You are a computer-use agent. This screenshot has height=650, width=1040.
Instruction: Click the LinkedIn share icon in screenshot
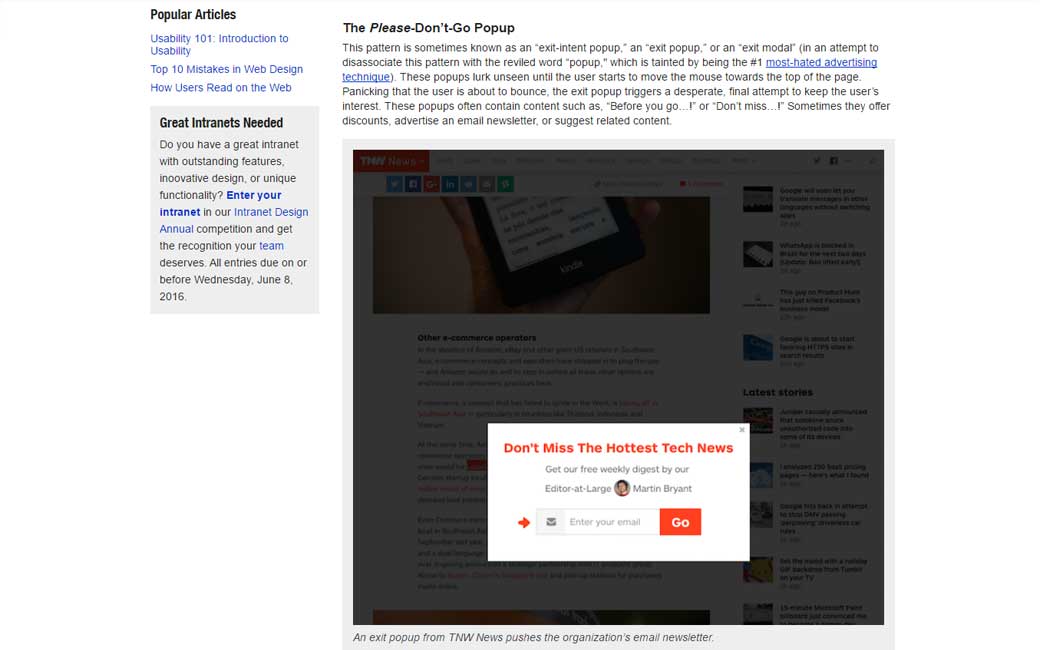coord(450,184)
